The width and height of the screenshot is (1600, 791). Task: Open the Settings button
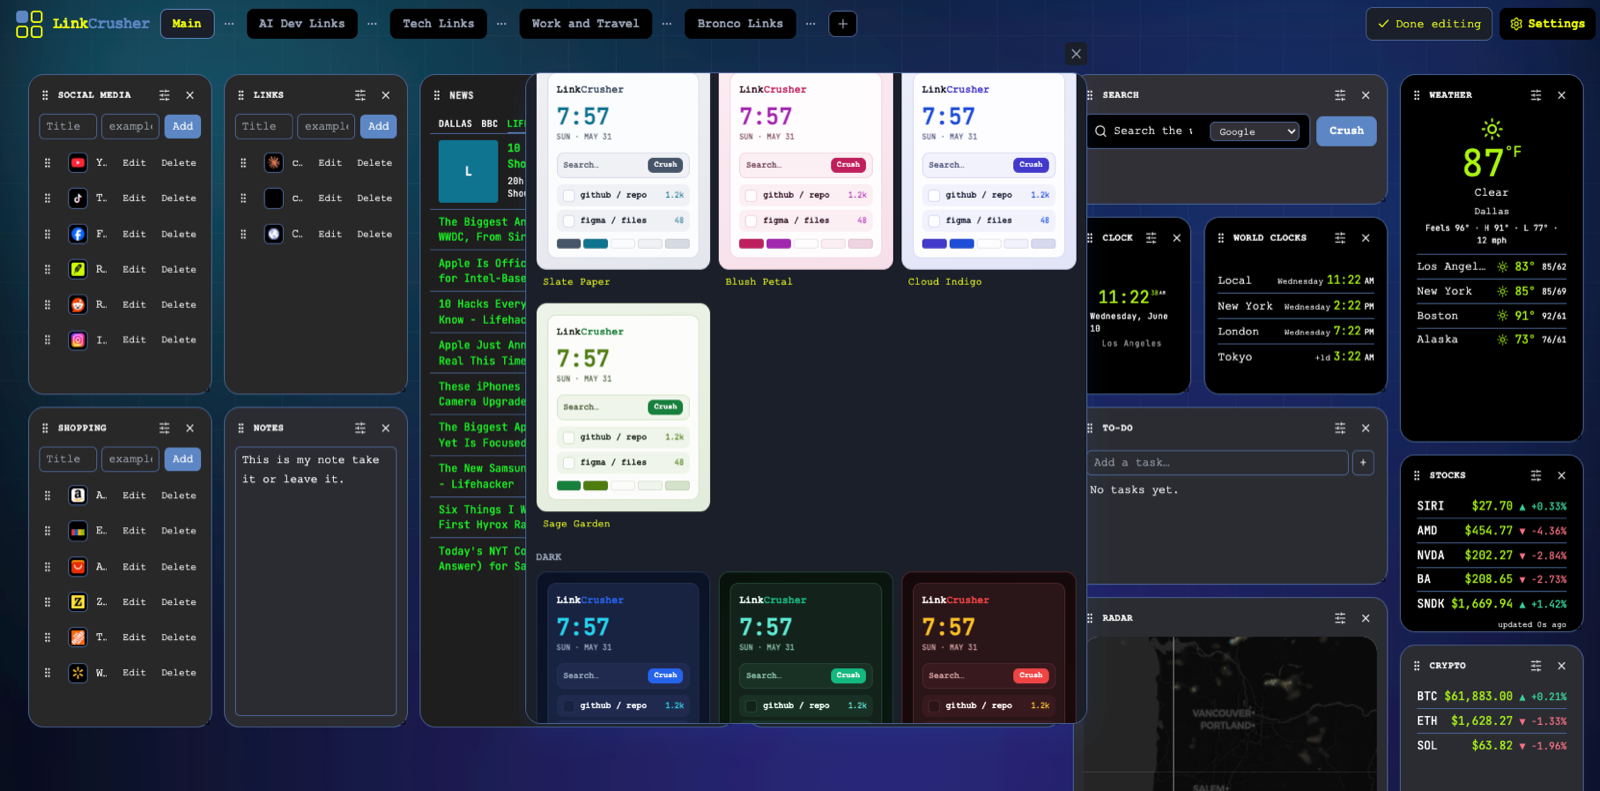tap(1547, 24)
